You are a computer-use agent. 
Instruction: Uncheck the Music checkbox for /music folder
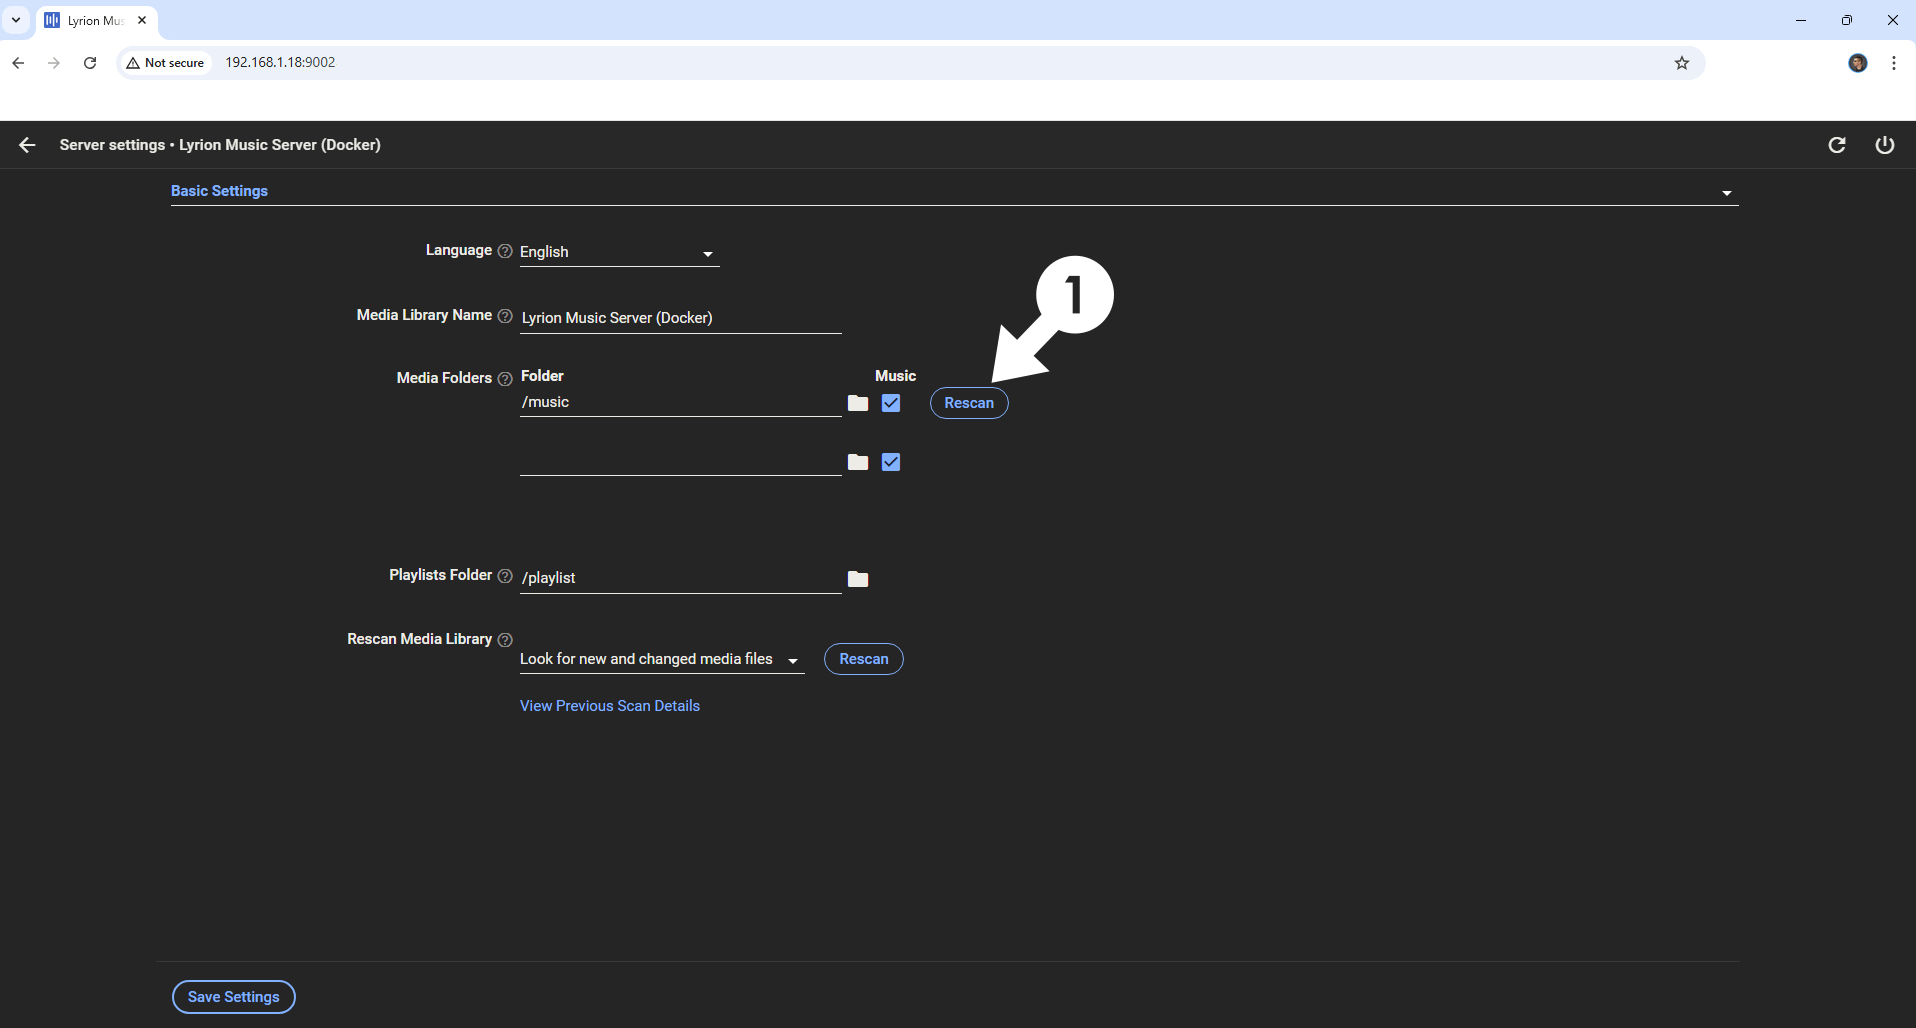(x=891, y=403)
